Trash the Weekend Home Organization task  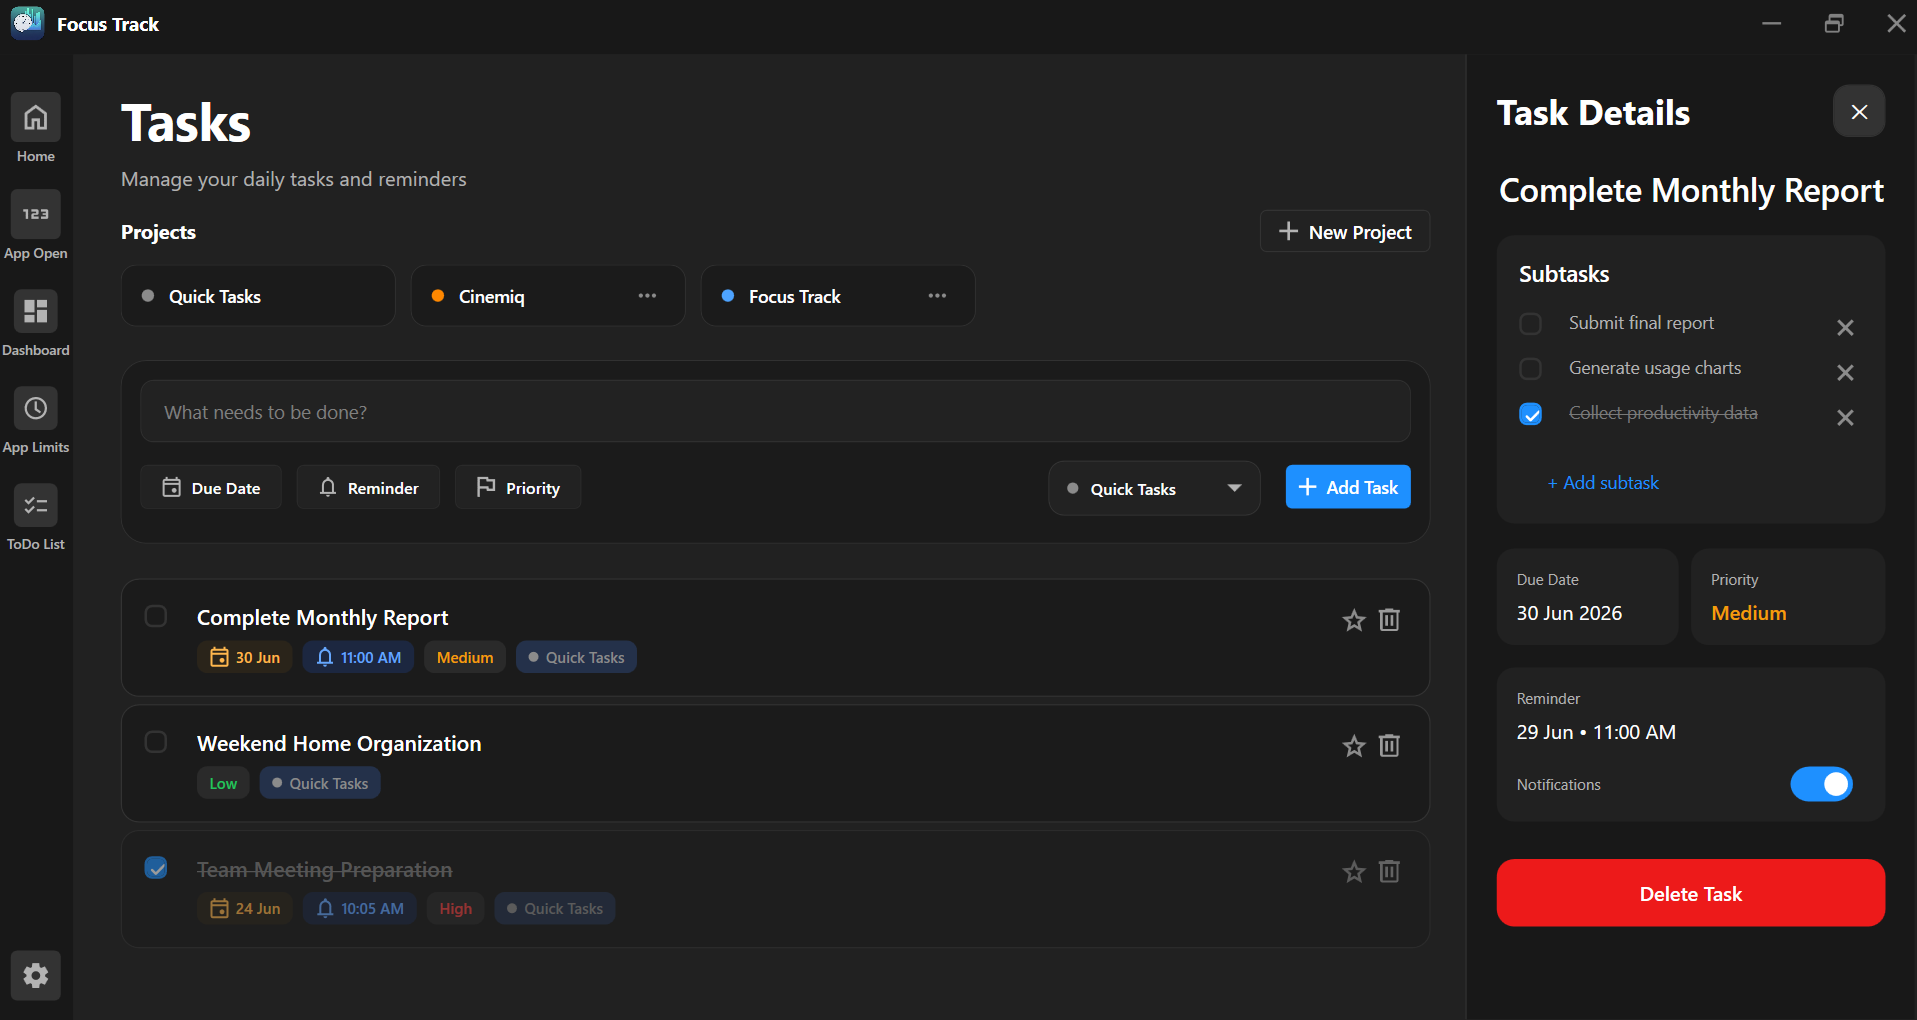click(x=1389, y=746)
